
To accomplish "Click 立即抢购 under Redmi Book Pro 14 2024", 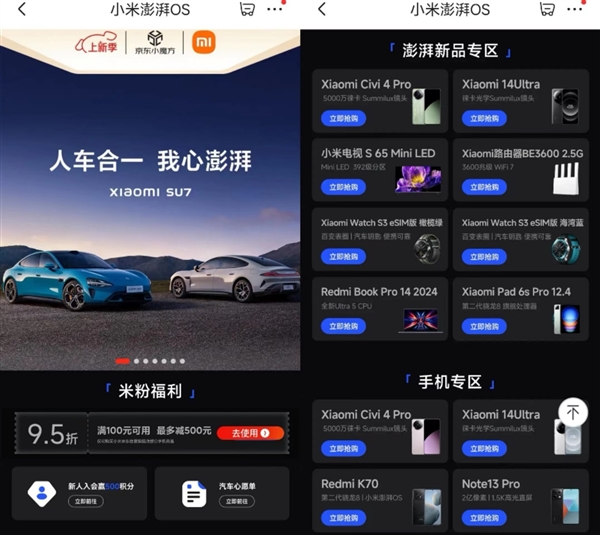I will click(x=343, y=325).
